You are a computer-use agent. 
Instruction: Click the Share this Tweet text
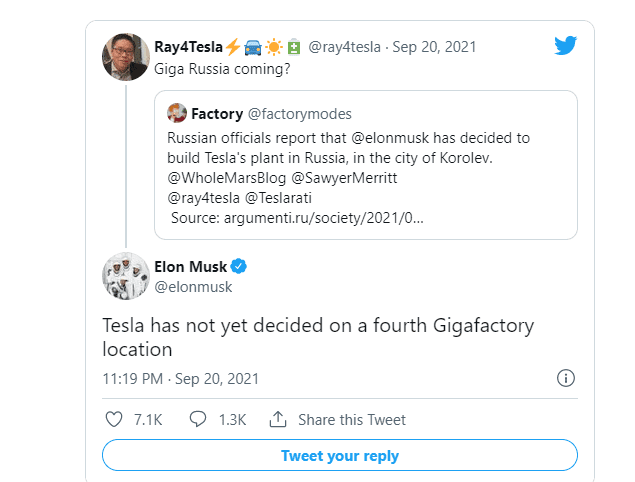(352, 419)
